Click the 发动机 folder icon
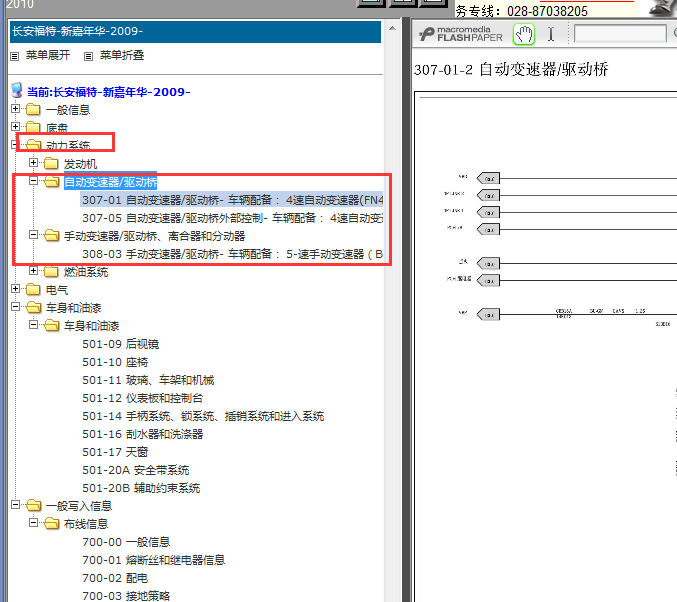Screen dimensions: 677x602 click(x=51, y=163)
